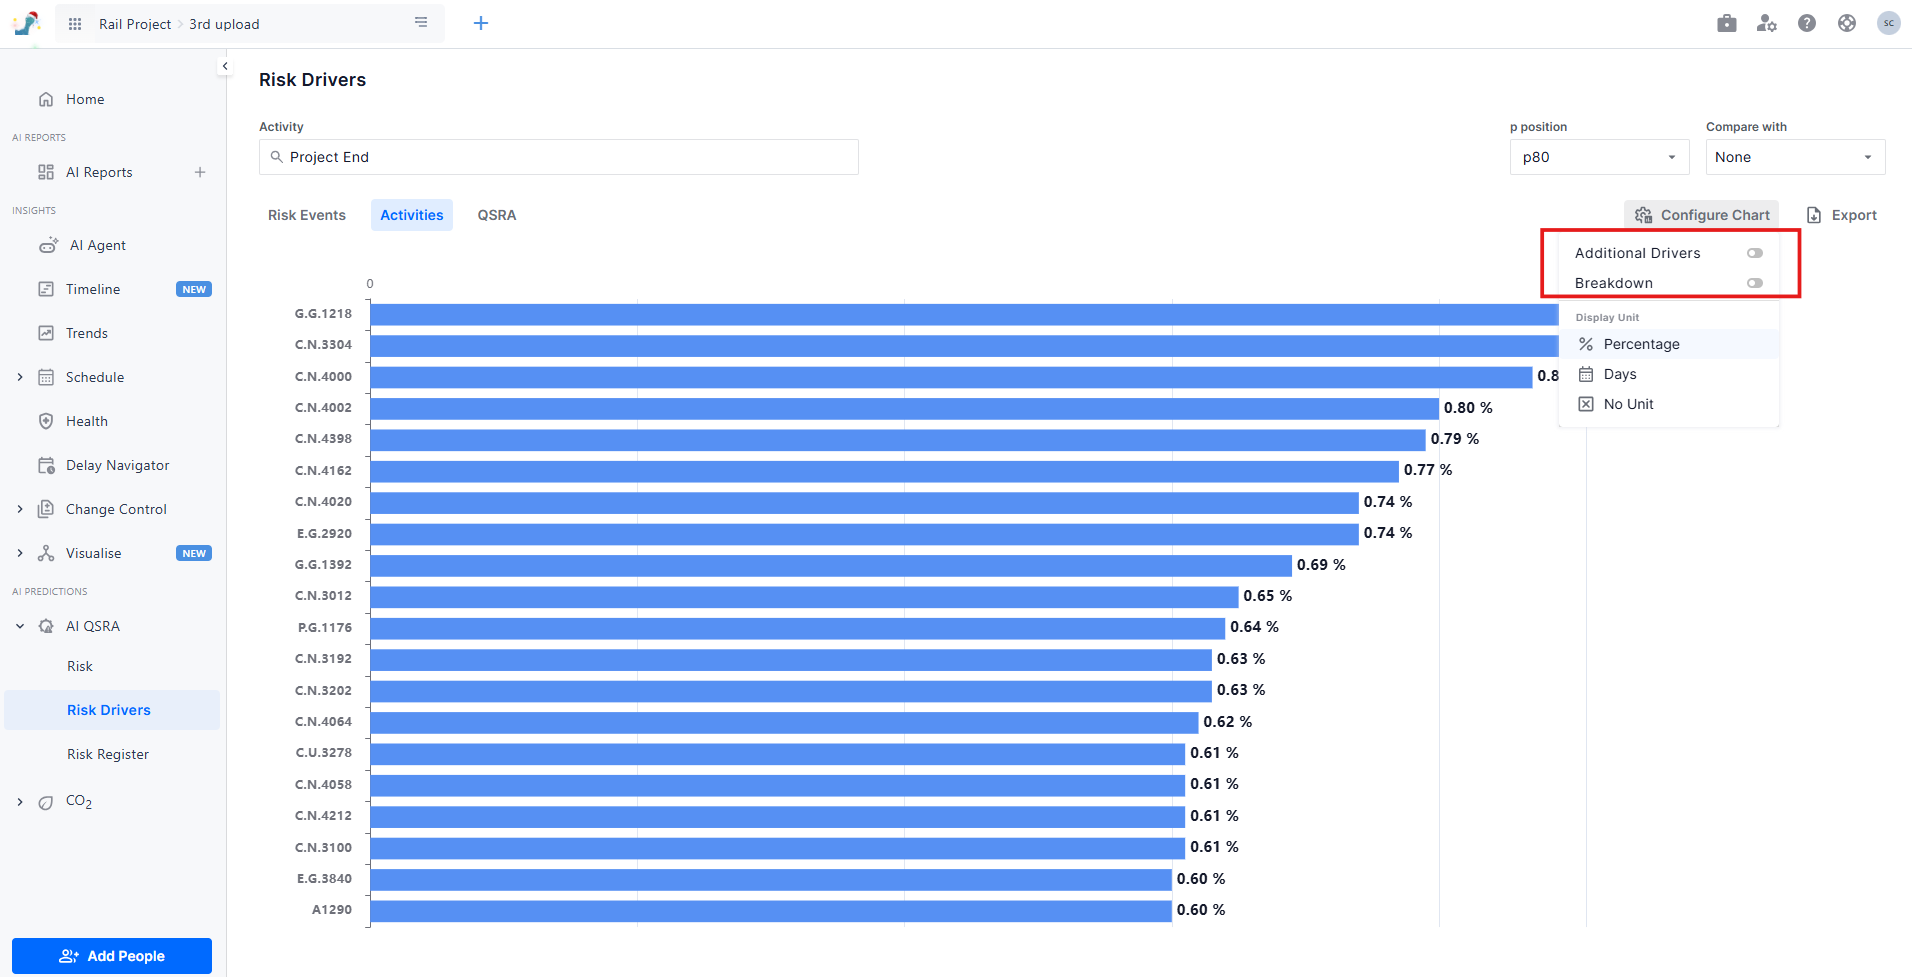The image size is (1912, 977).
Task: Click the globe icon in top bar
Action: click(x=1847, y=23)
